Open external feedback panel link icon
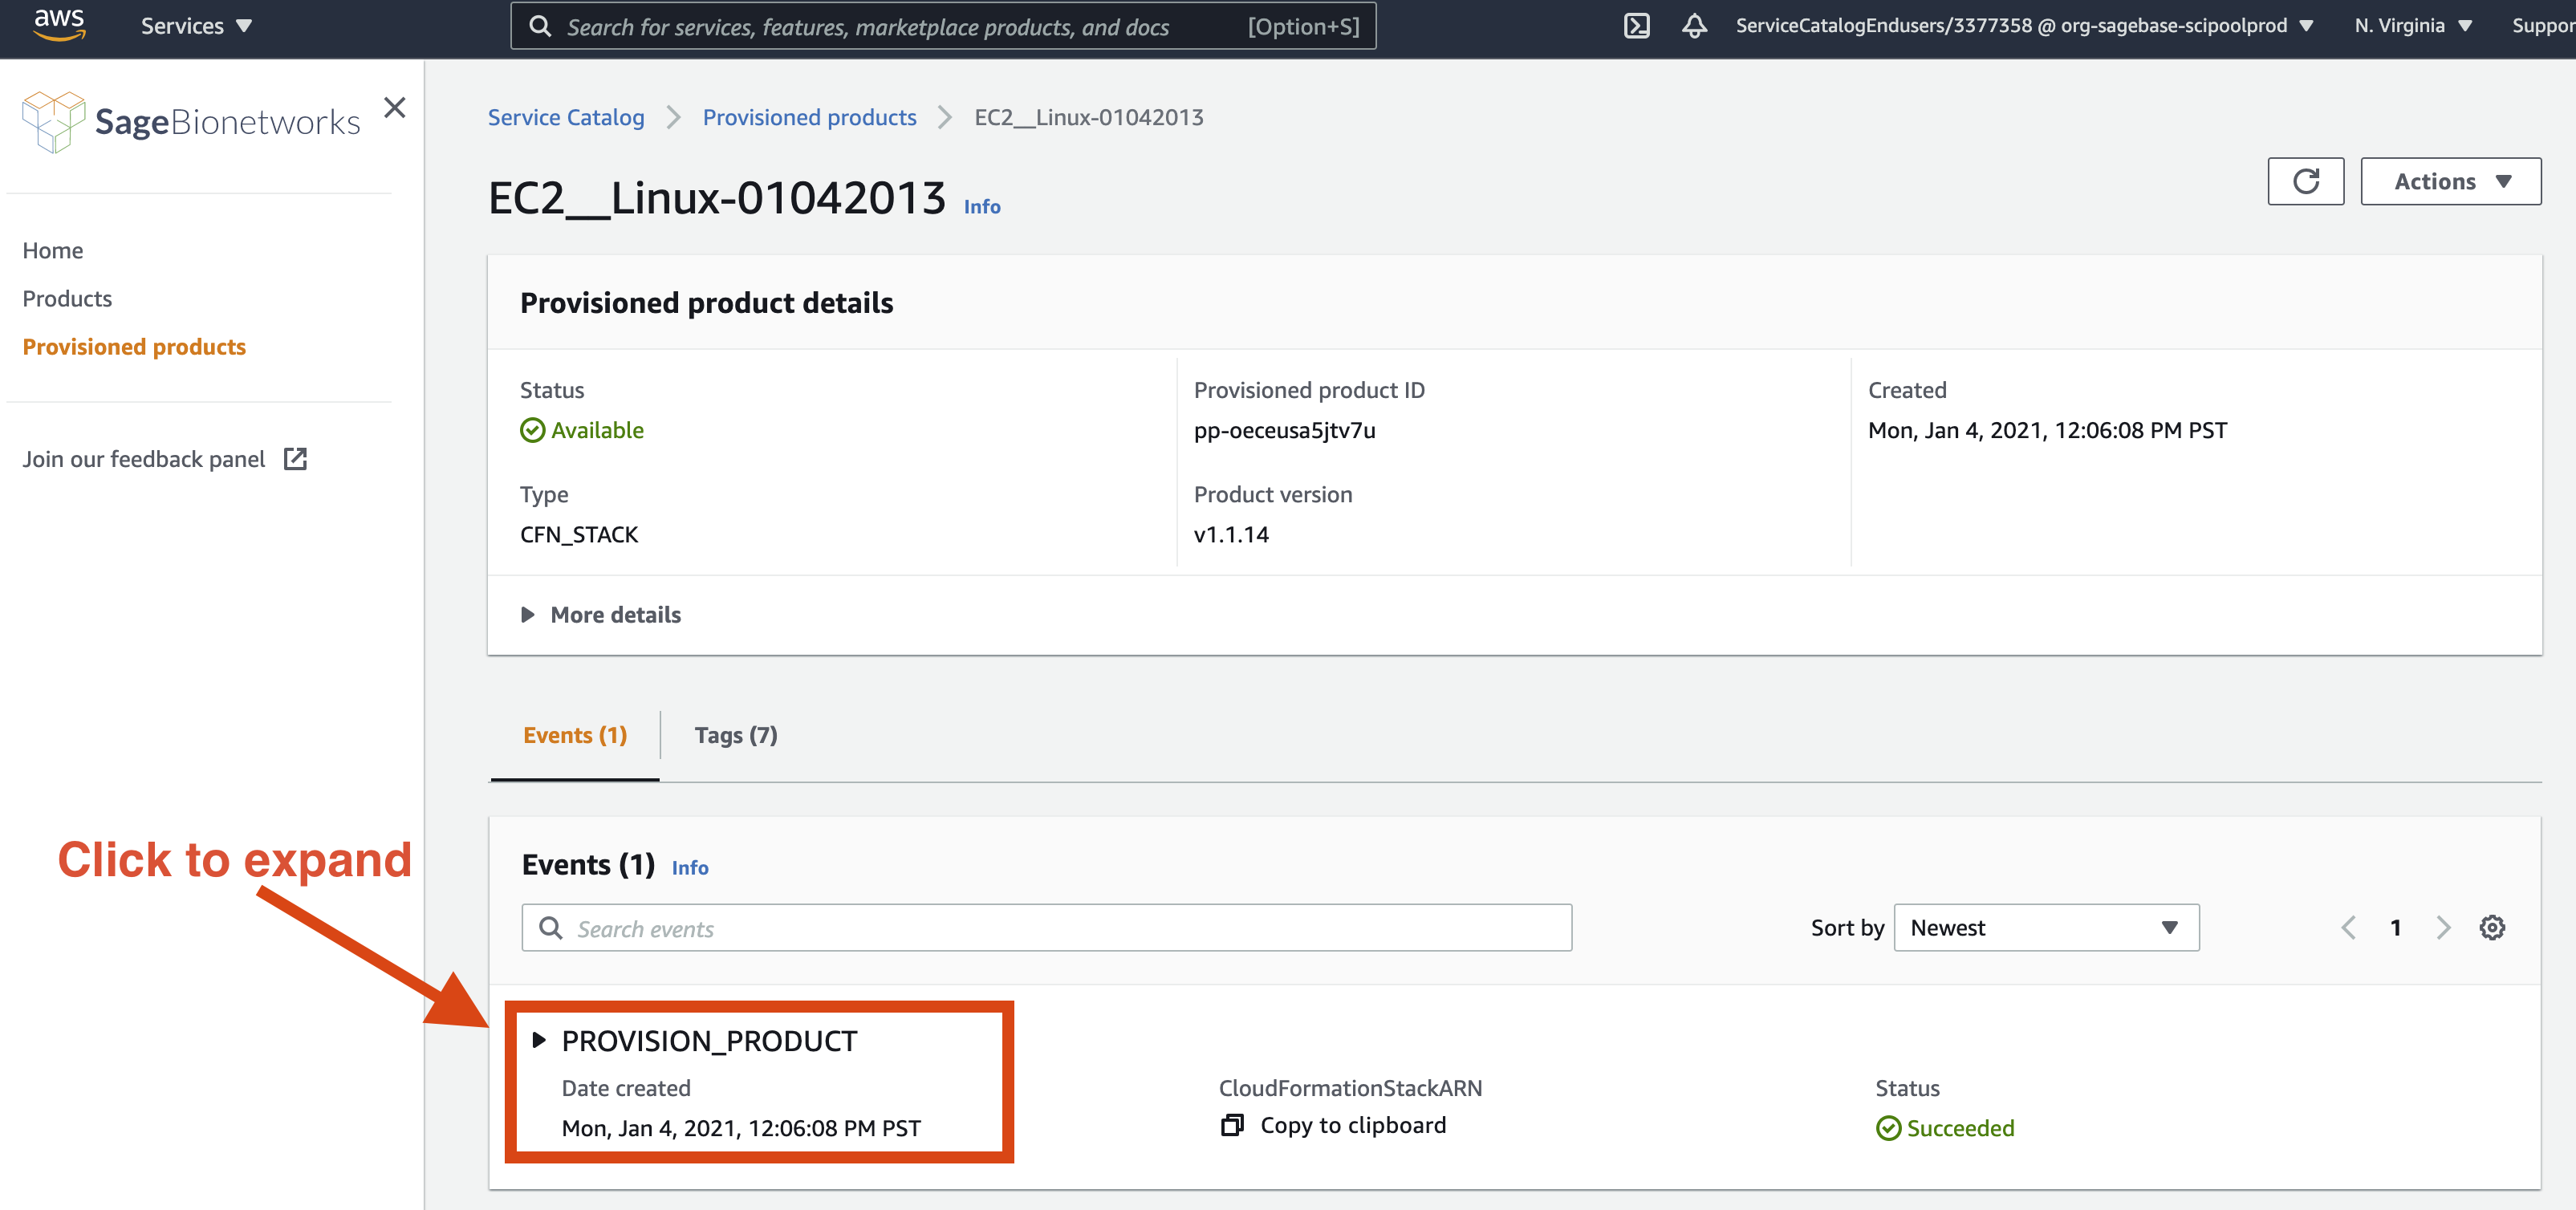Screen dimensions: 2576x1210 (x=295, y=459)
